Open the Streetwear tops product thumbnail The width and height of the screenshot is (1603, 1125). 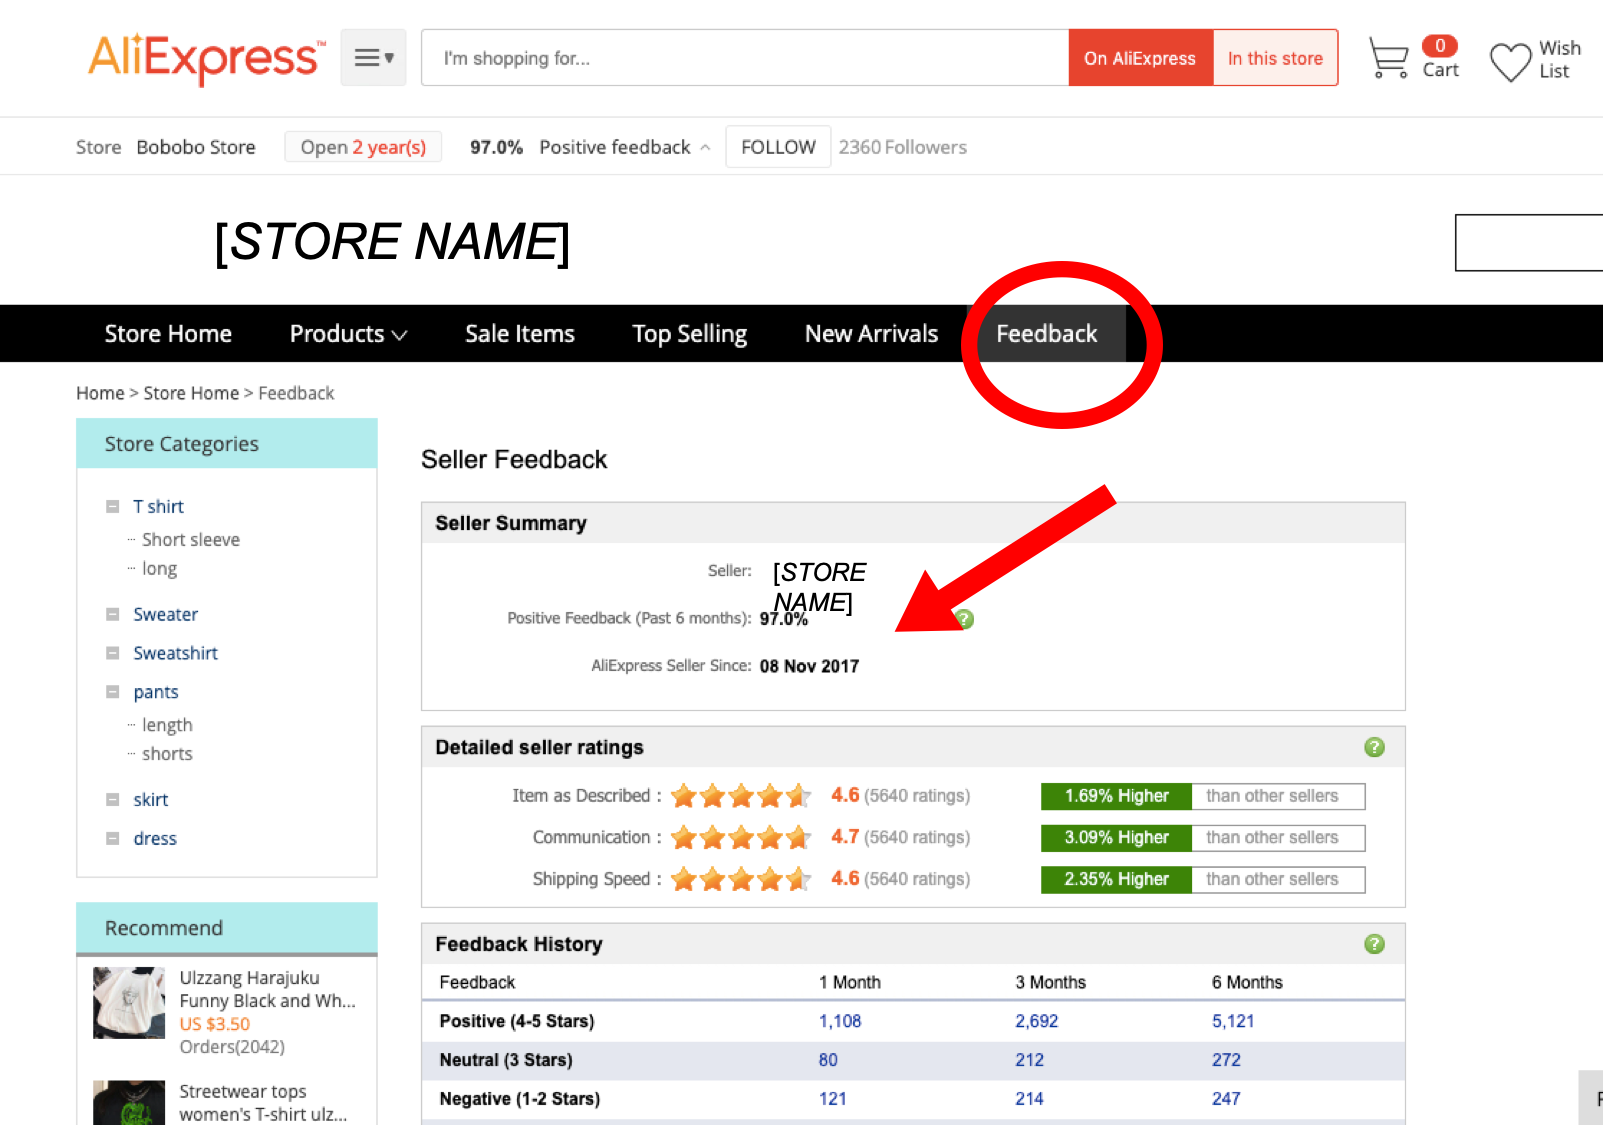pyautogui.click(x=129, y=1103)
